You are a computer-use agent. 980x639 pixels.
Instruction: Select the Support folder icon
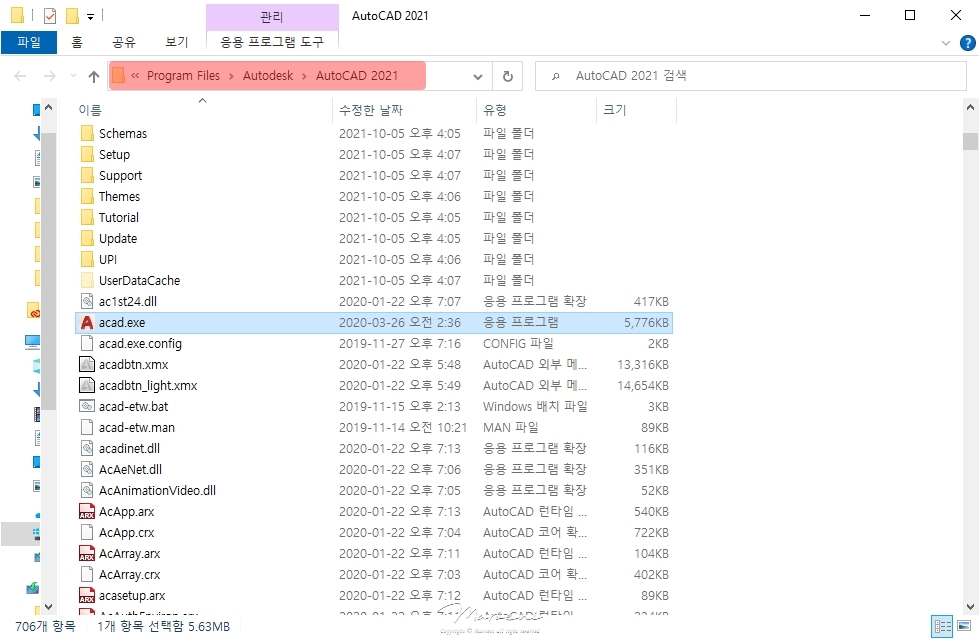coord(88,176)
